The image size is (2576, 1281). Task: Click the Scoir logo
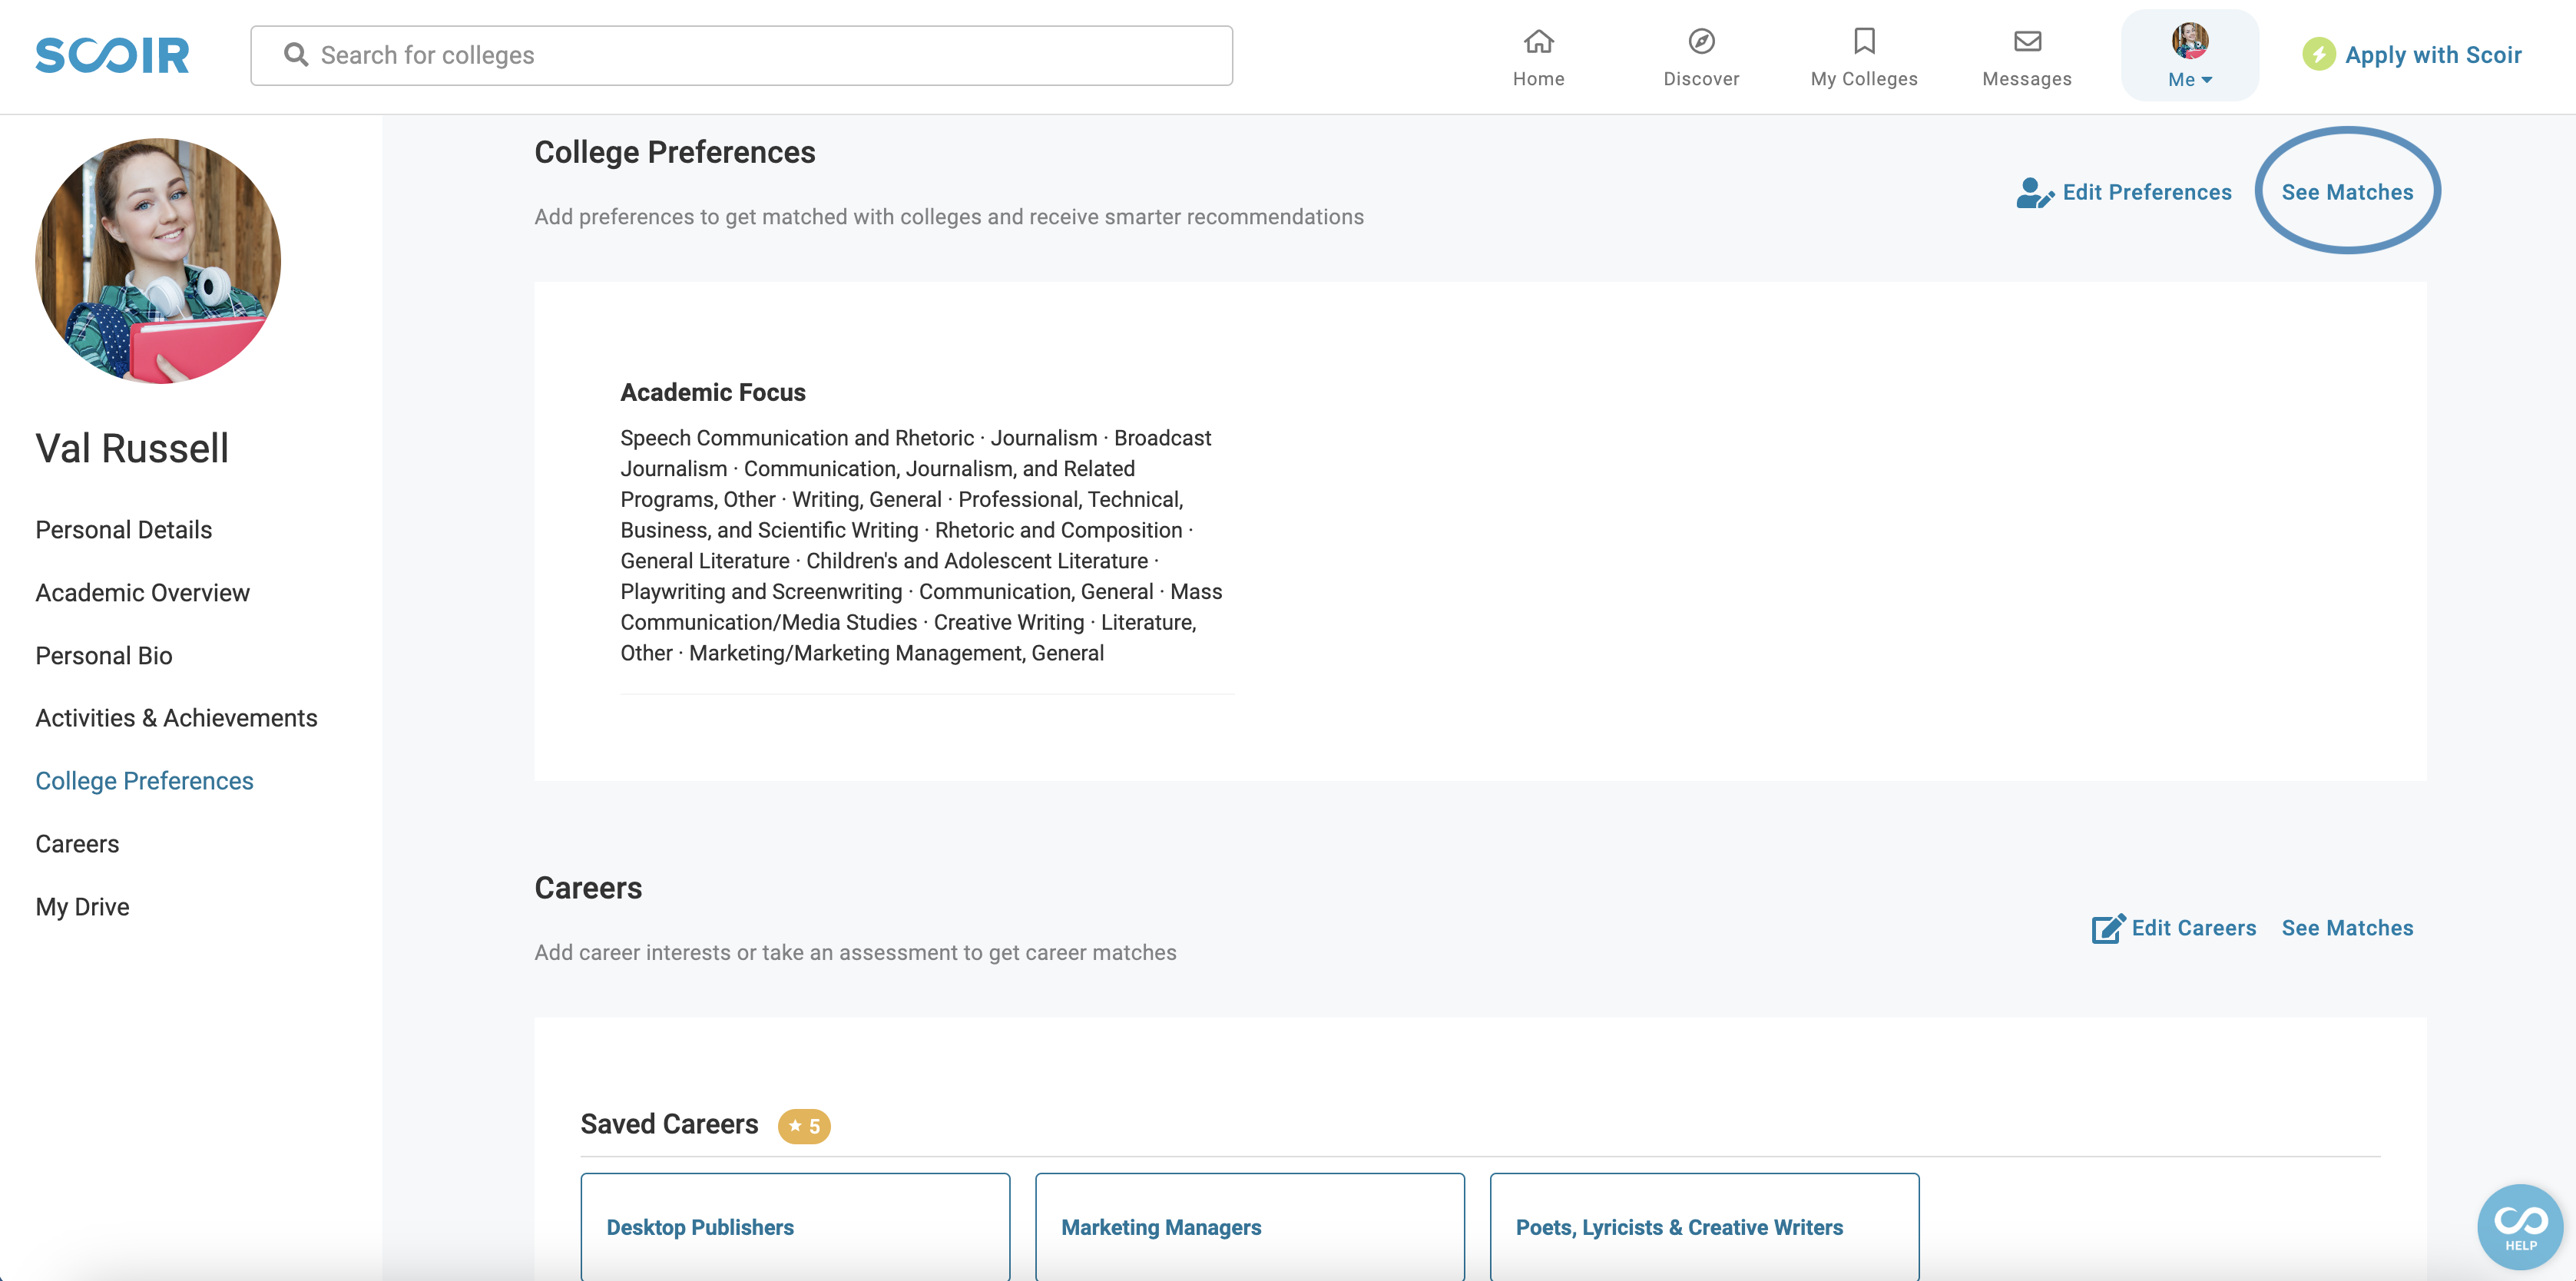click(112, 55)
